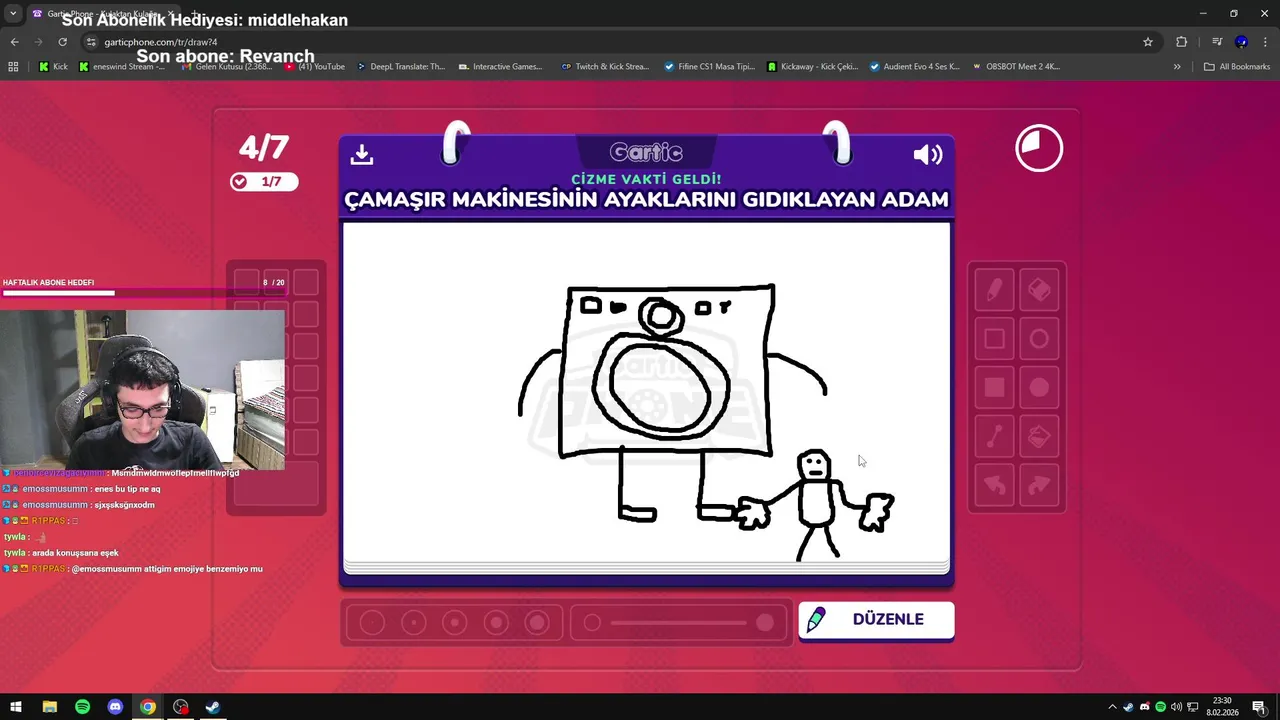Screen dimensions: 1280x720
Task: Adjust the opacity slider below the canvas
Action: tap(679, 623)
